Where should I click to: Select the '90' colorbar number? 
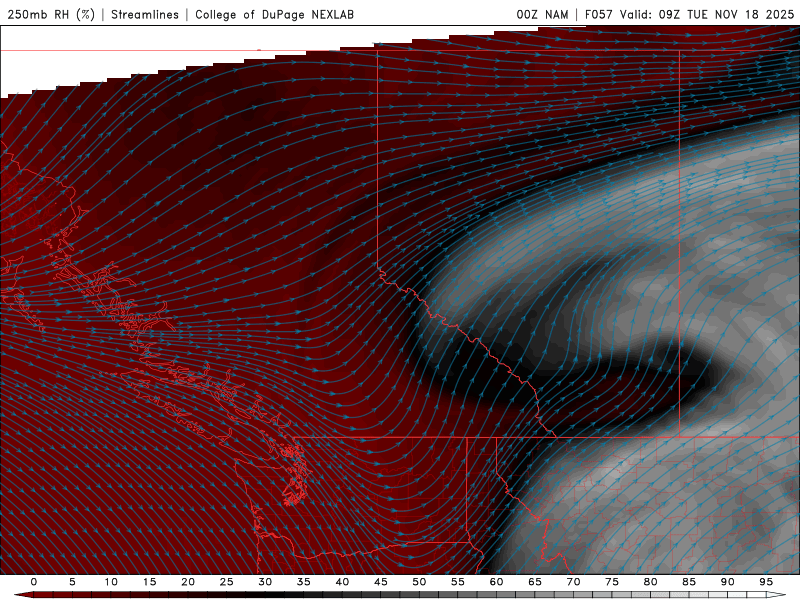727,582
